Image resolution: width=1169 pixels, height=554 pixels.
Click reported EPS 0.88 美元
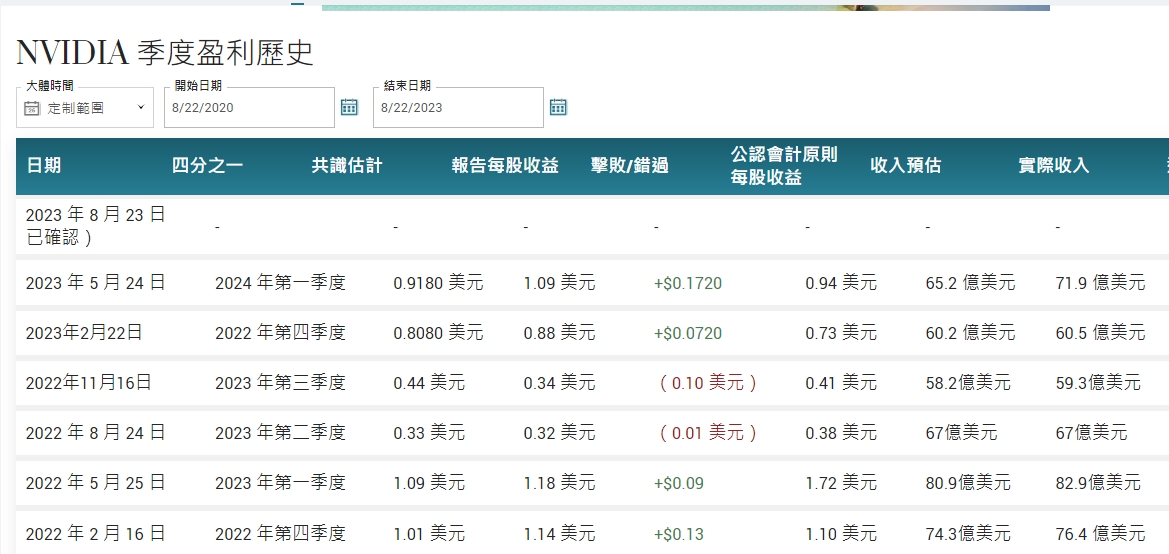click(559, 333)
